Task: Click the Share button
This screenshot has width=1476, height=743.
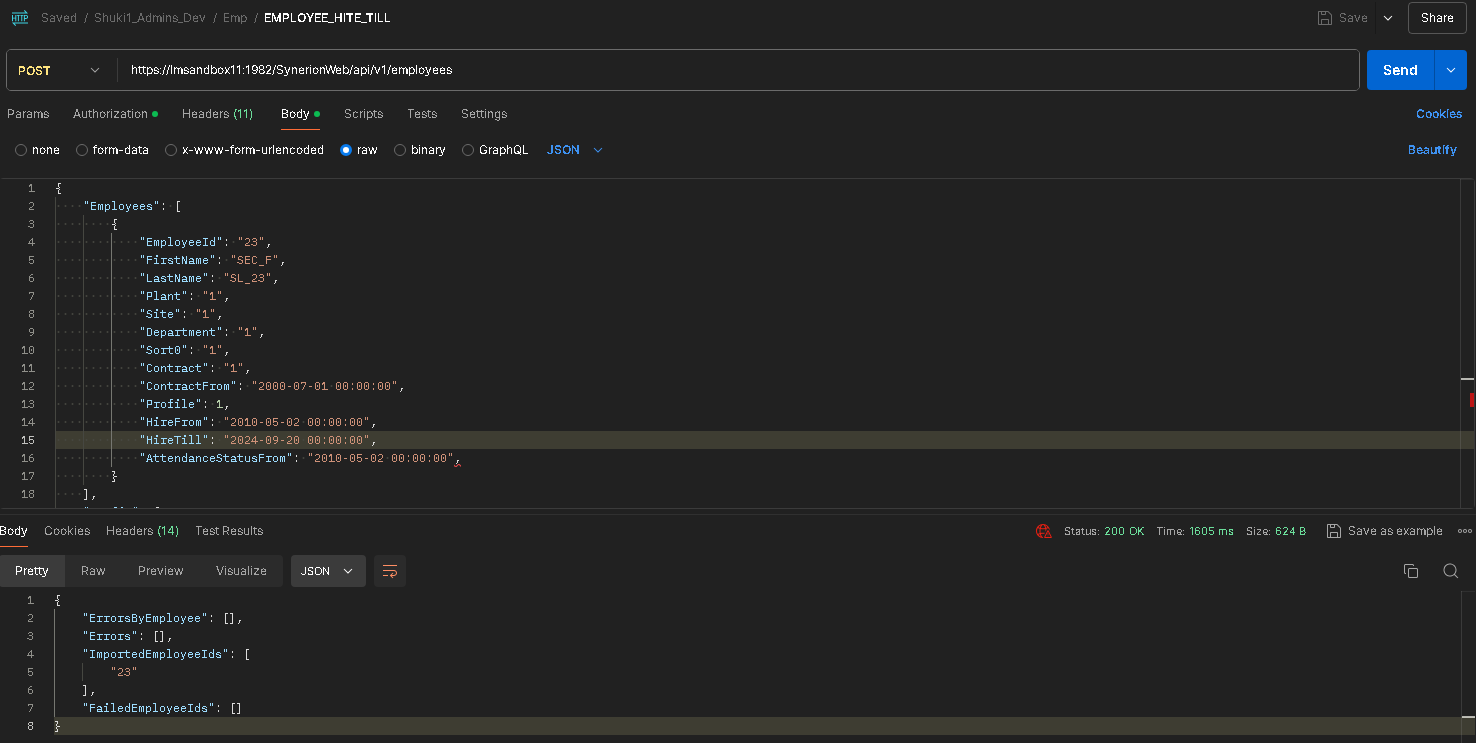Action: pyautogui.click(x=1437, y=18)
